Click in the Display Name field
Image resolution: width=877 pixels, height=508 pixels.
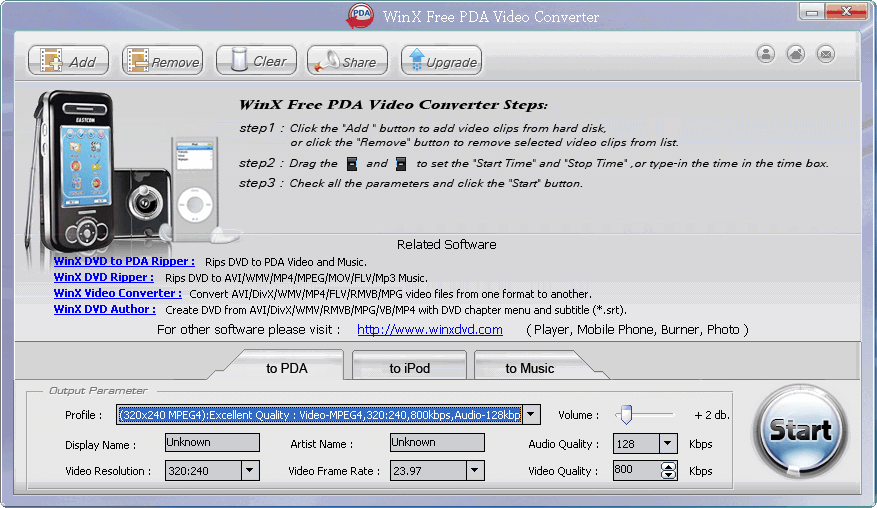(212, 443)
